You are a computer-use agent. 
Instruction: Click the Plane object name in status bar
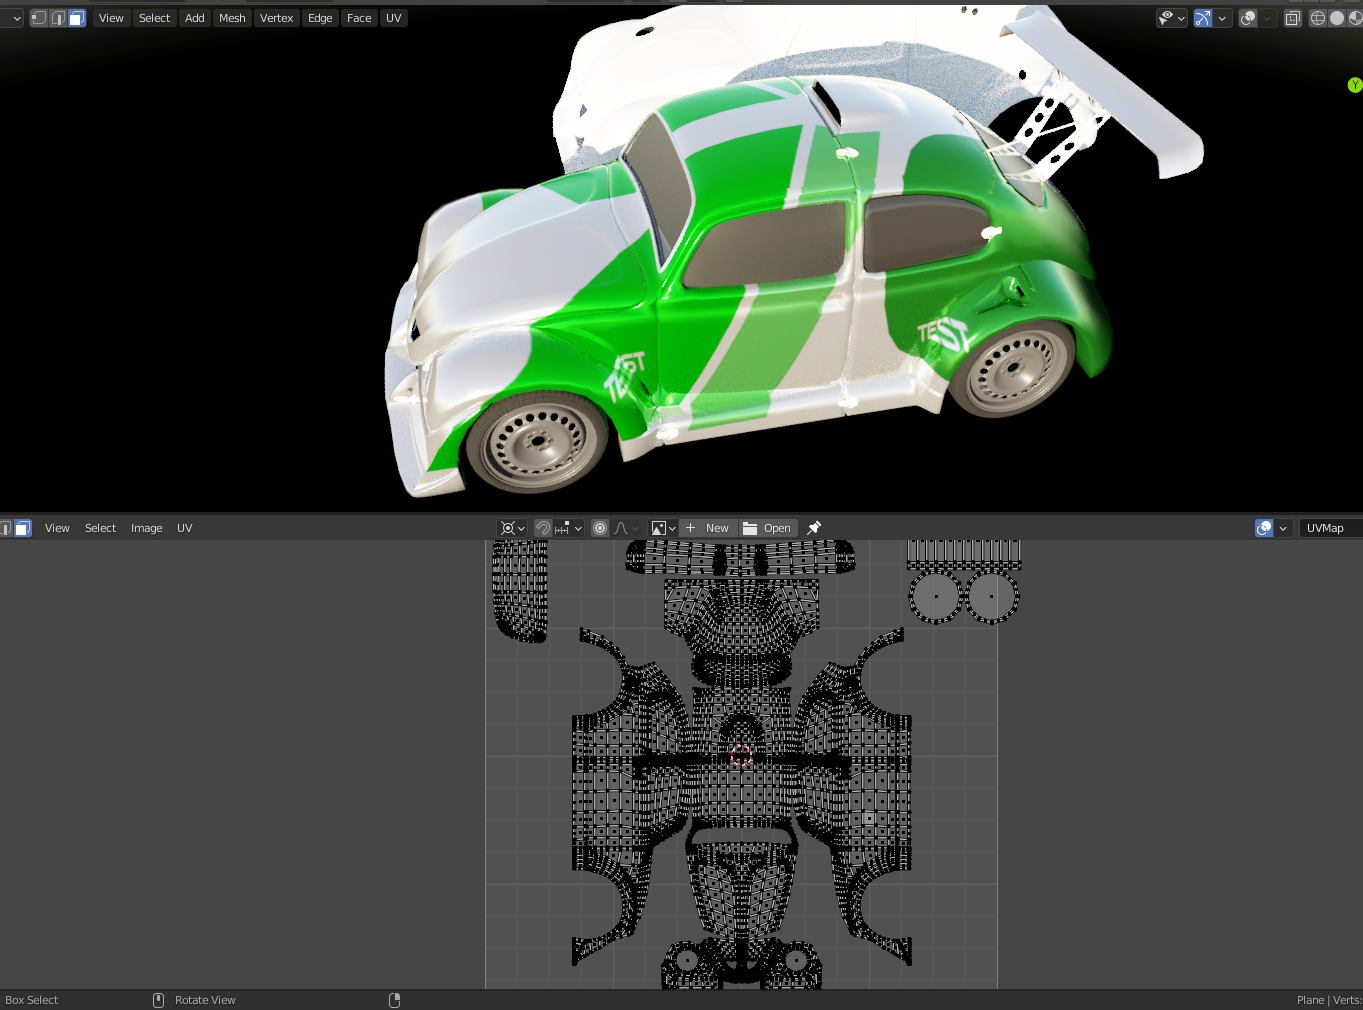click(1310, 1000)
